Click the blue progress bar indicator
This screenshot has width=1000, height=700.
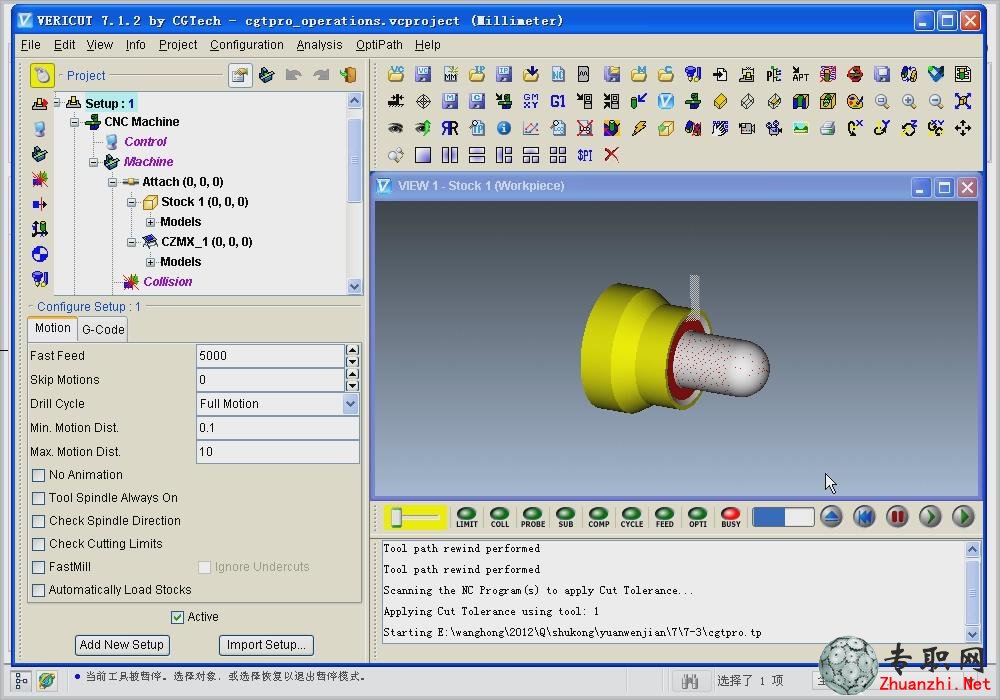click(x=783, y=516)
